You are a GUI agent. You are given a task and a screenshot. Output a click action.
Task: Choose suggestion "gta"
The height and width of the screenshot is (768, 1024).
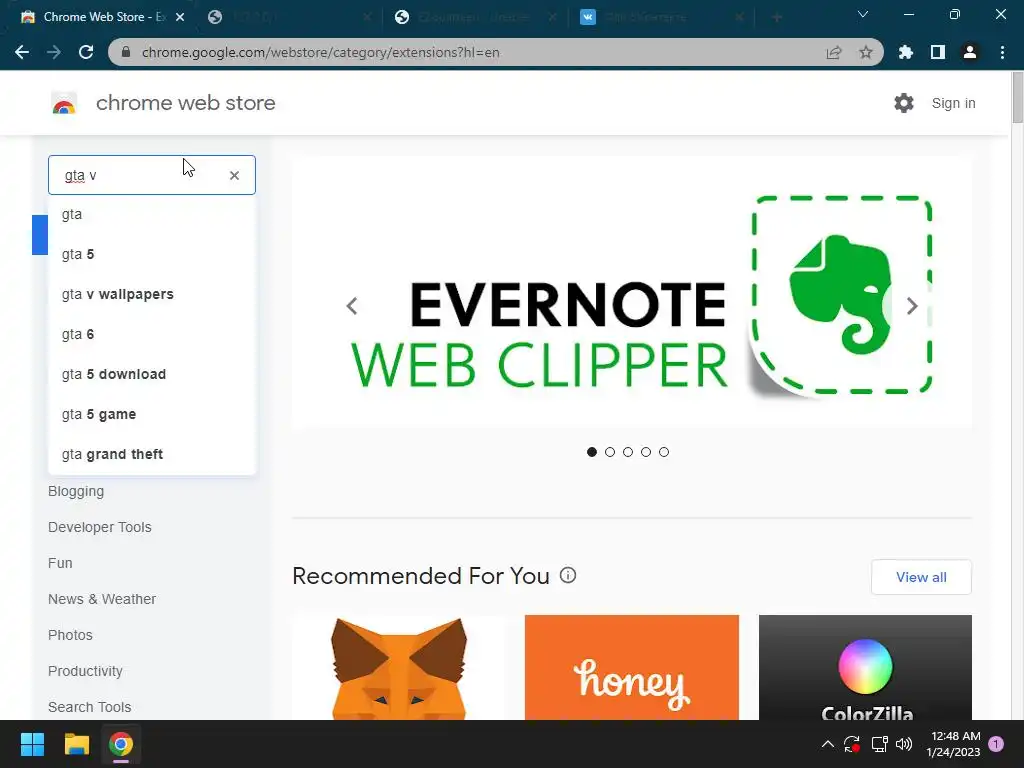click(152, 214)
